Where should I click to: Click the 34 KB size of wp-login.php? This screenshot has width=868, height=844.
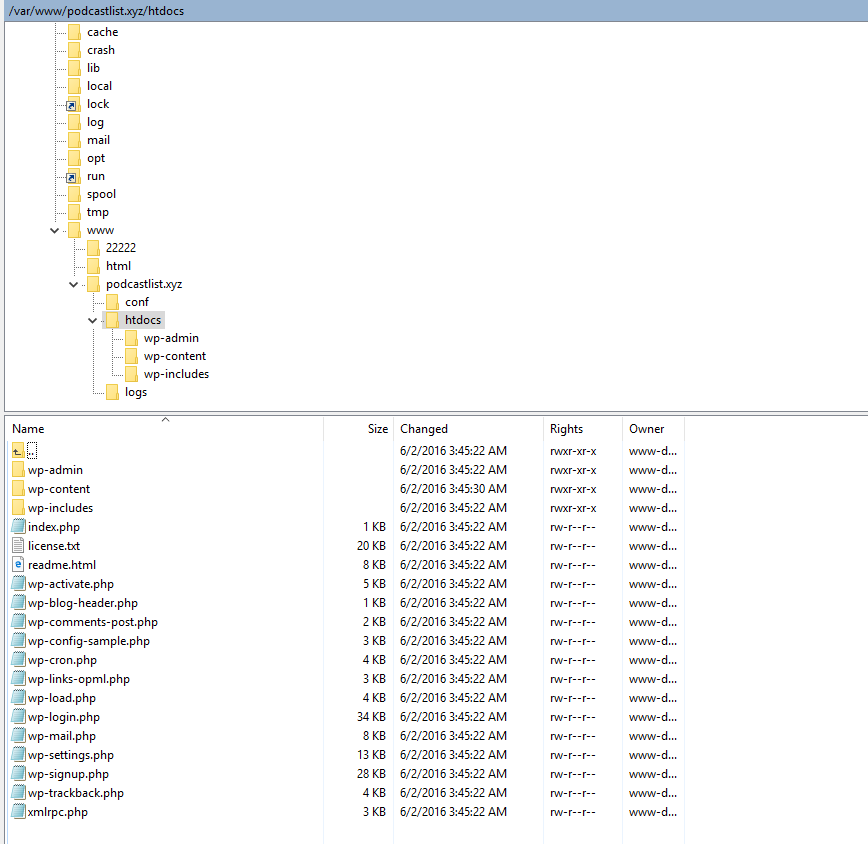[371, 717]
